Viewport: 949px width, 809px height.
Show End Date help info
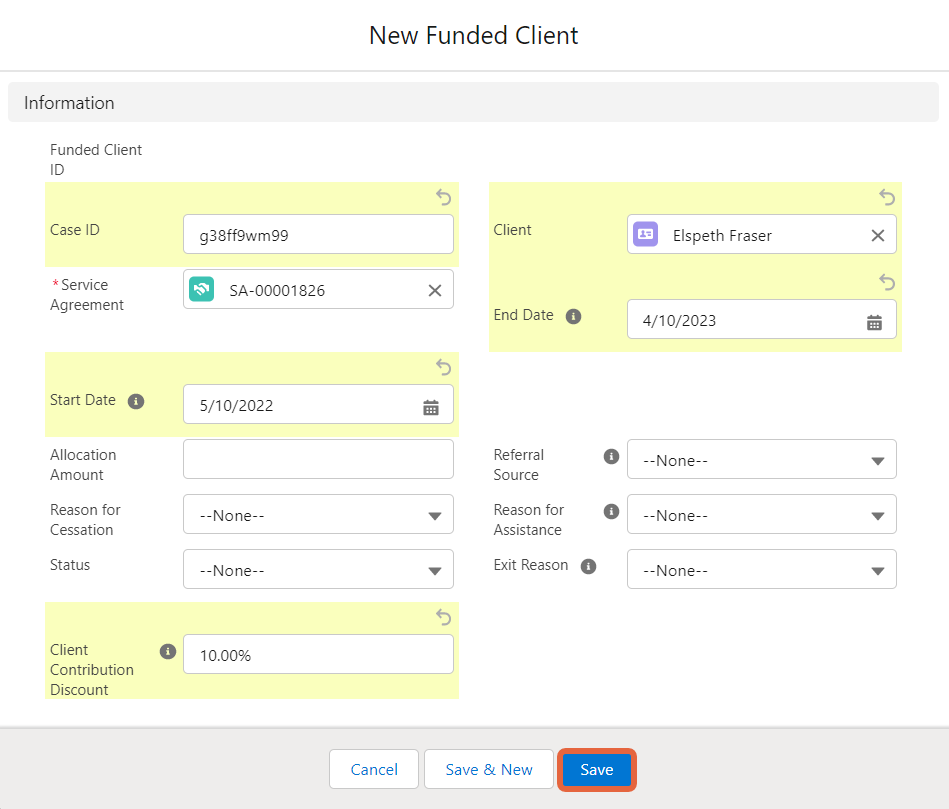(x=573, y=316)
